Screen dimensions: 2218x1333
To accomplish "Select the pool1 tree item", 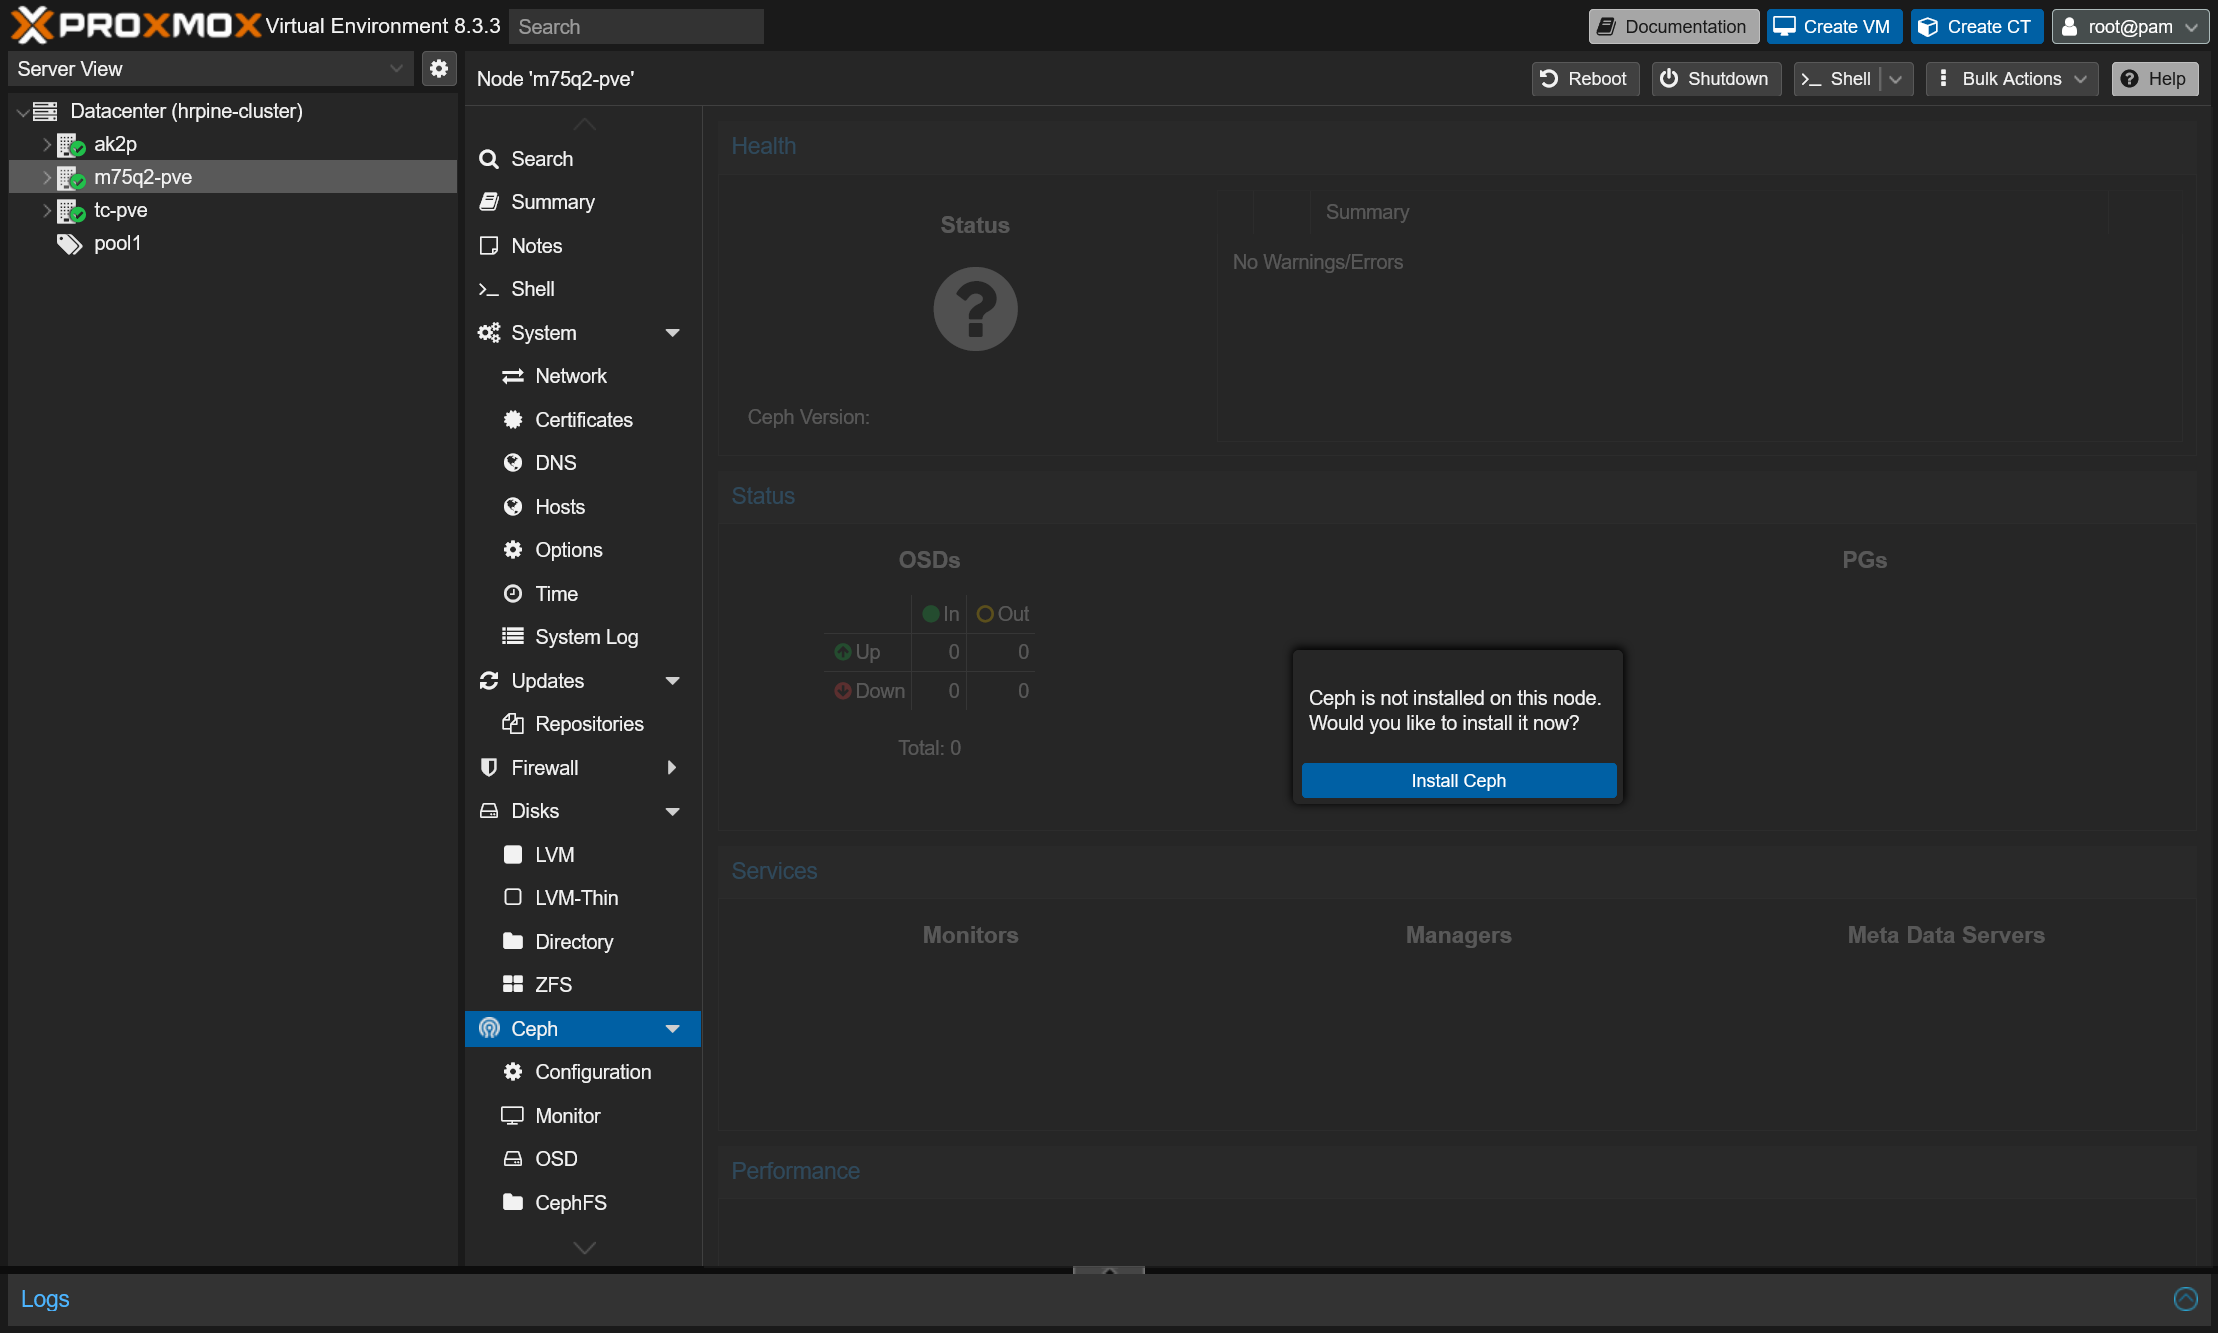I will tap(232, 244).
